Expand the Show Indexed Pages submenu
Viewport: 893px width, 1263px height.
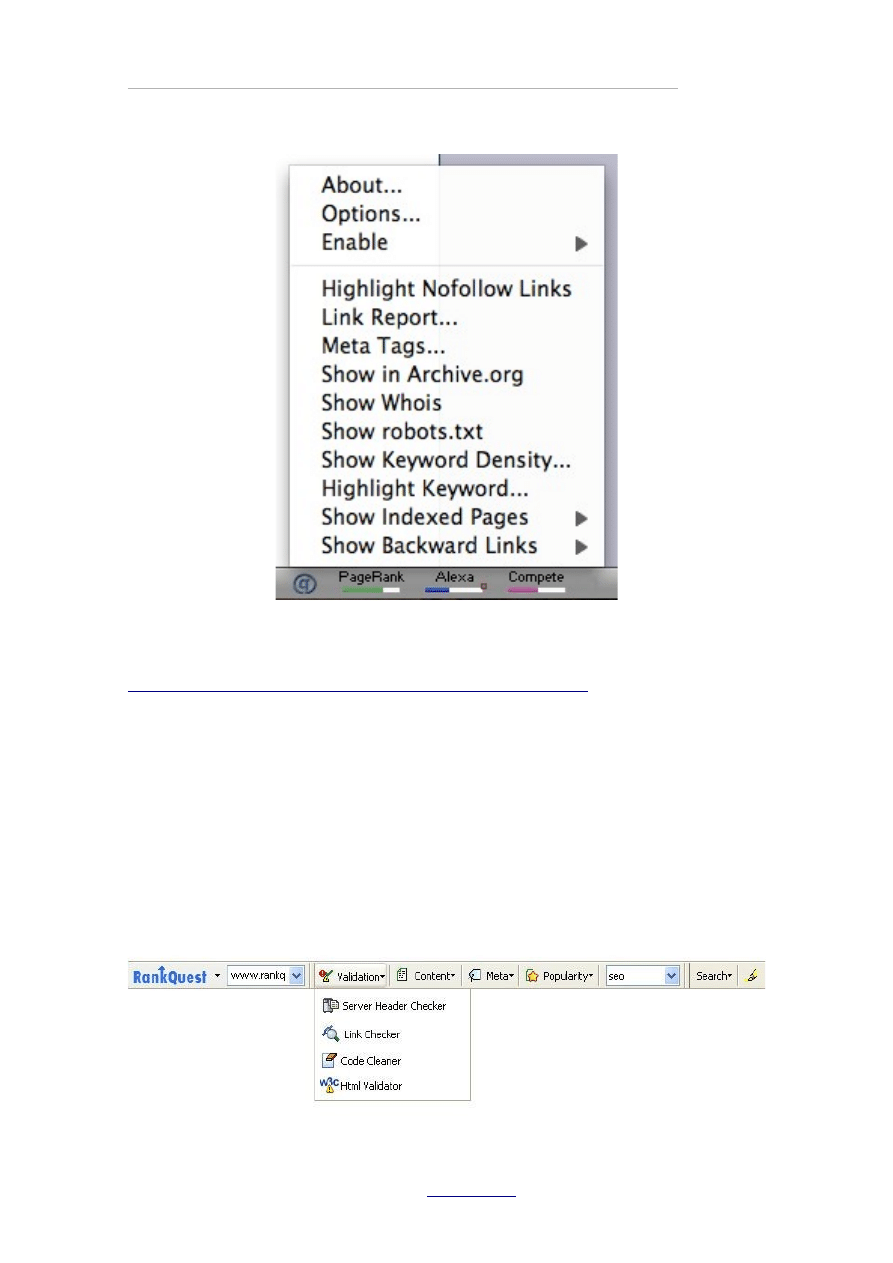[581, 518]
